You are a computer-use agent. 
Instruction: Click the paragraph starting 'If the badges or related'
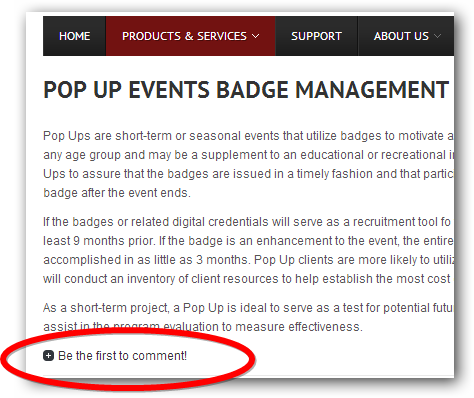point(248,250)
